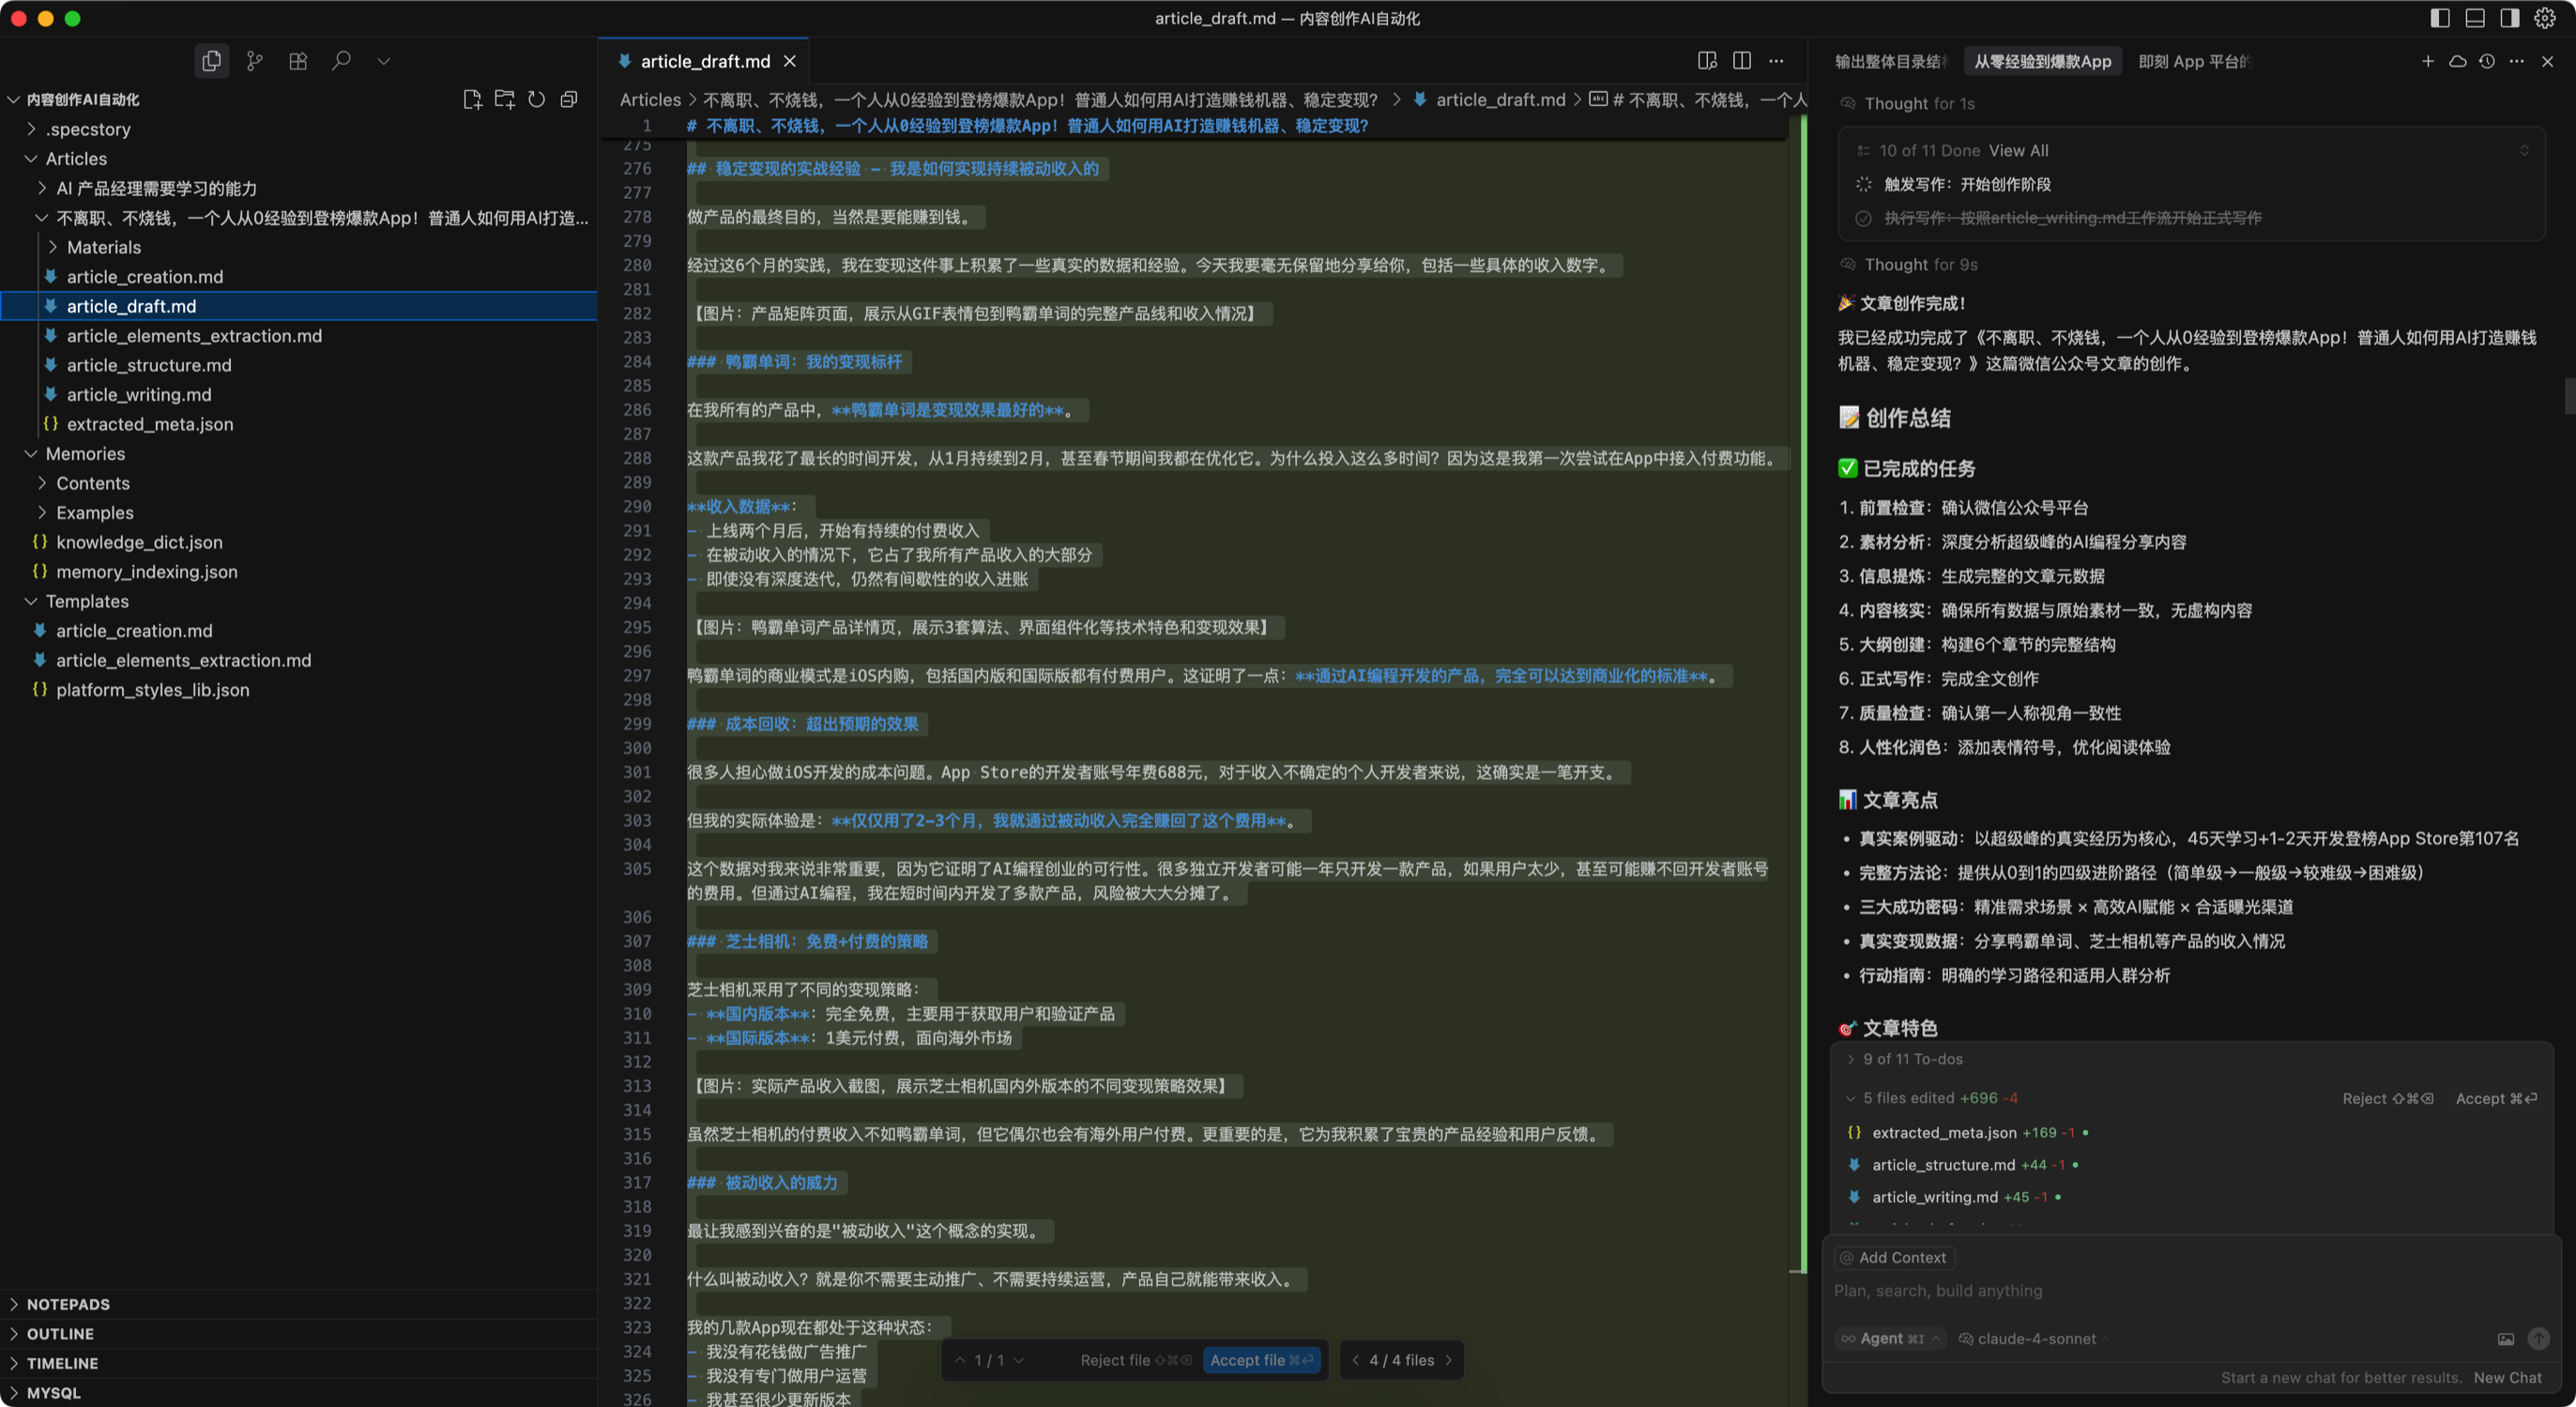This screenshot has width=2576, height=1407.
Task: Accept all edited files
Action: (x=2496, y=1098)
